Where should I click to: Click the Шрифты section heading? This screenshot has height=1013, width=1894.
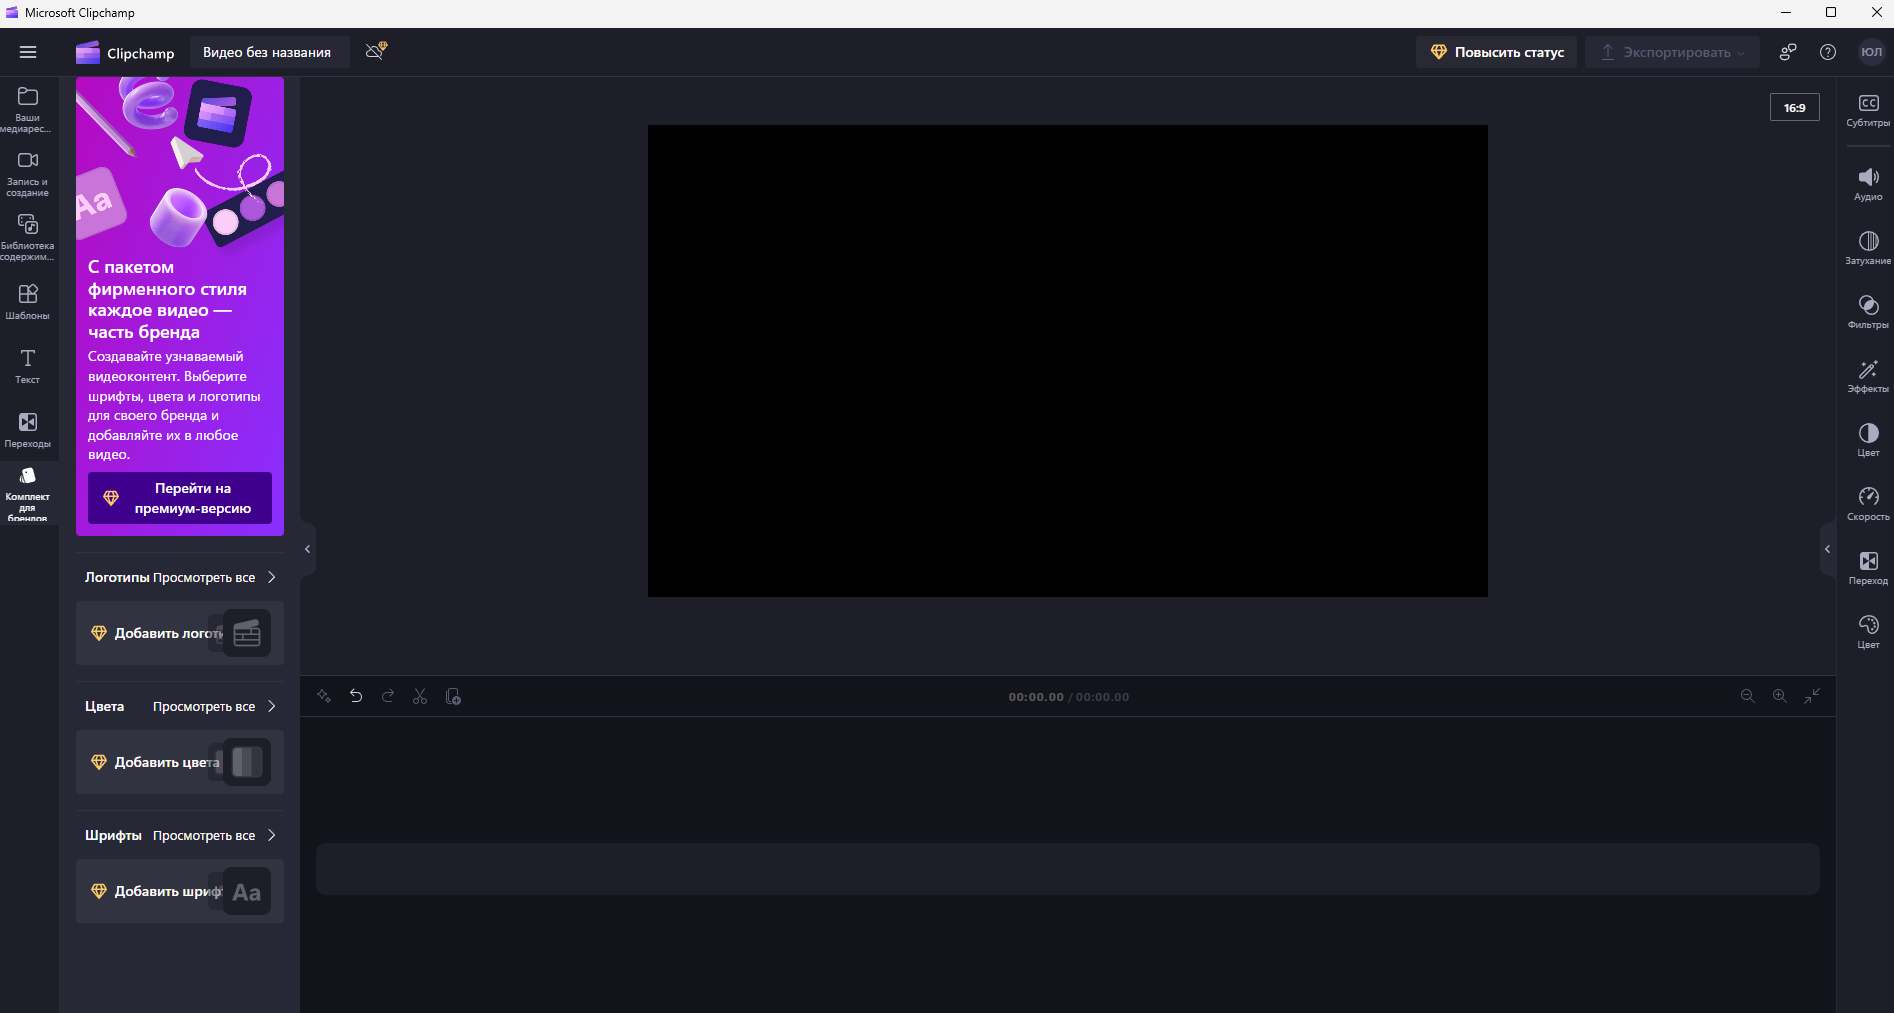coord(113,835)
